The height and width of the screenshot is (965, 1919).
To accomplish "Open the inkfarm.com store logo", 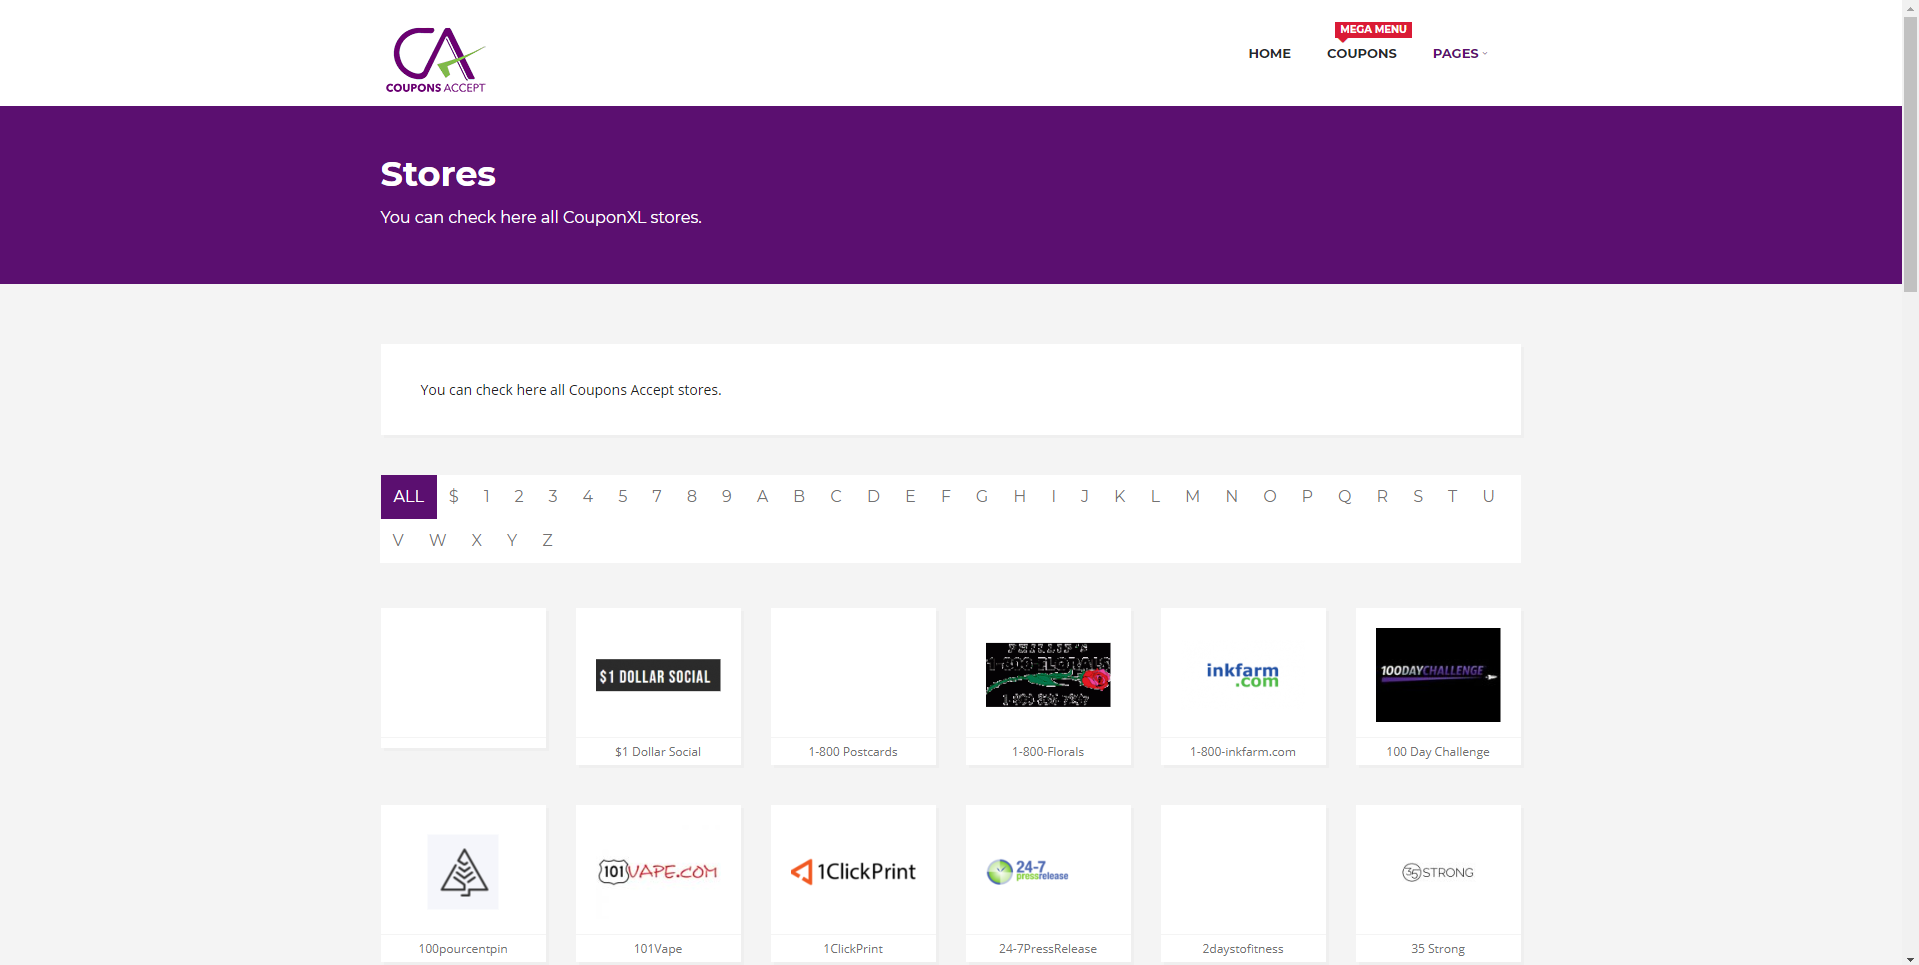I will [x=1243, y=675].
